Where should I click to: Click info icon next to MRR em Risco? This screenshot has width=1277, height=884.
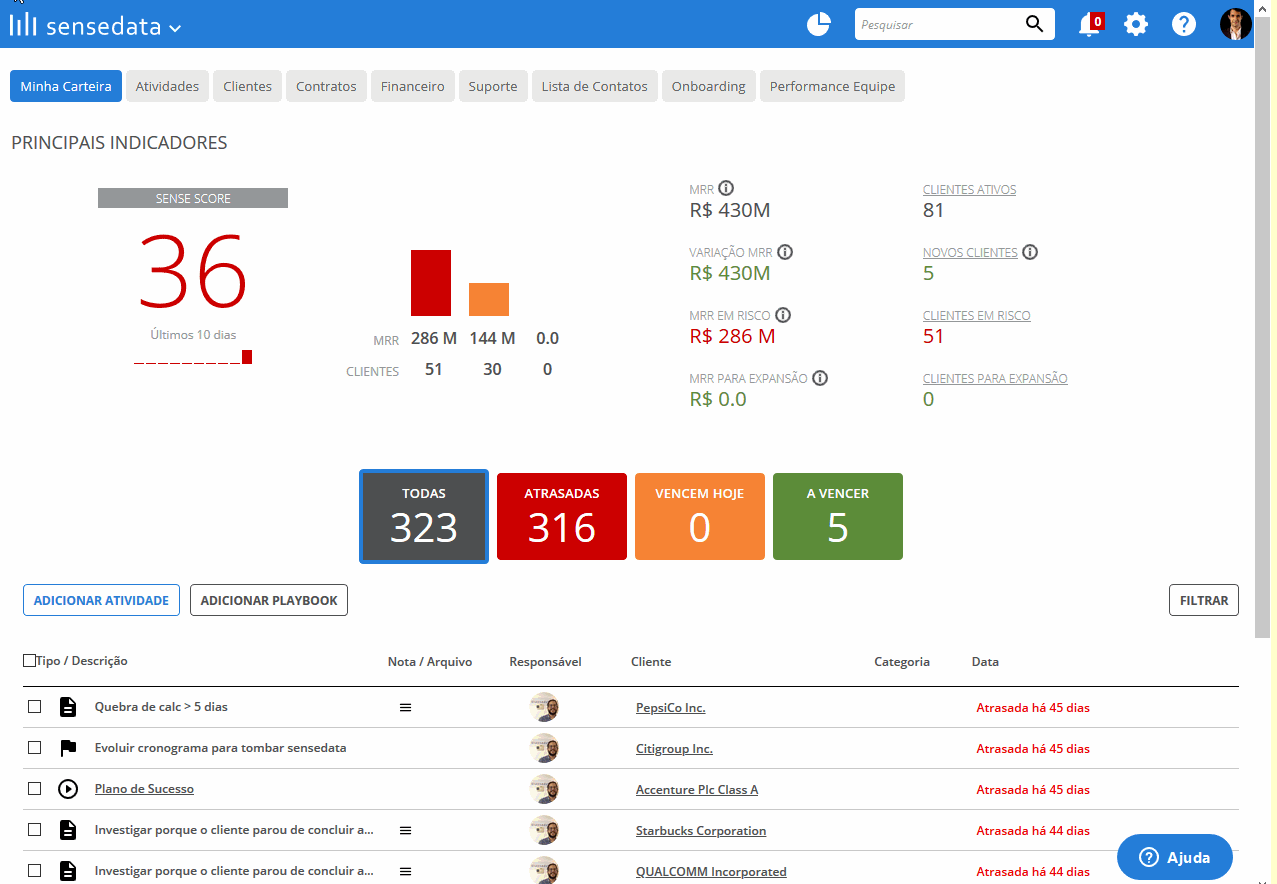(783, 315)
